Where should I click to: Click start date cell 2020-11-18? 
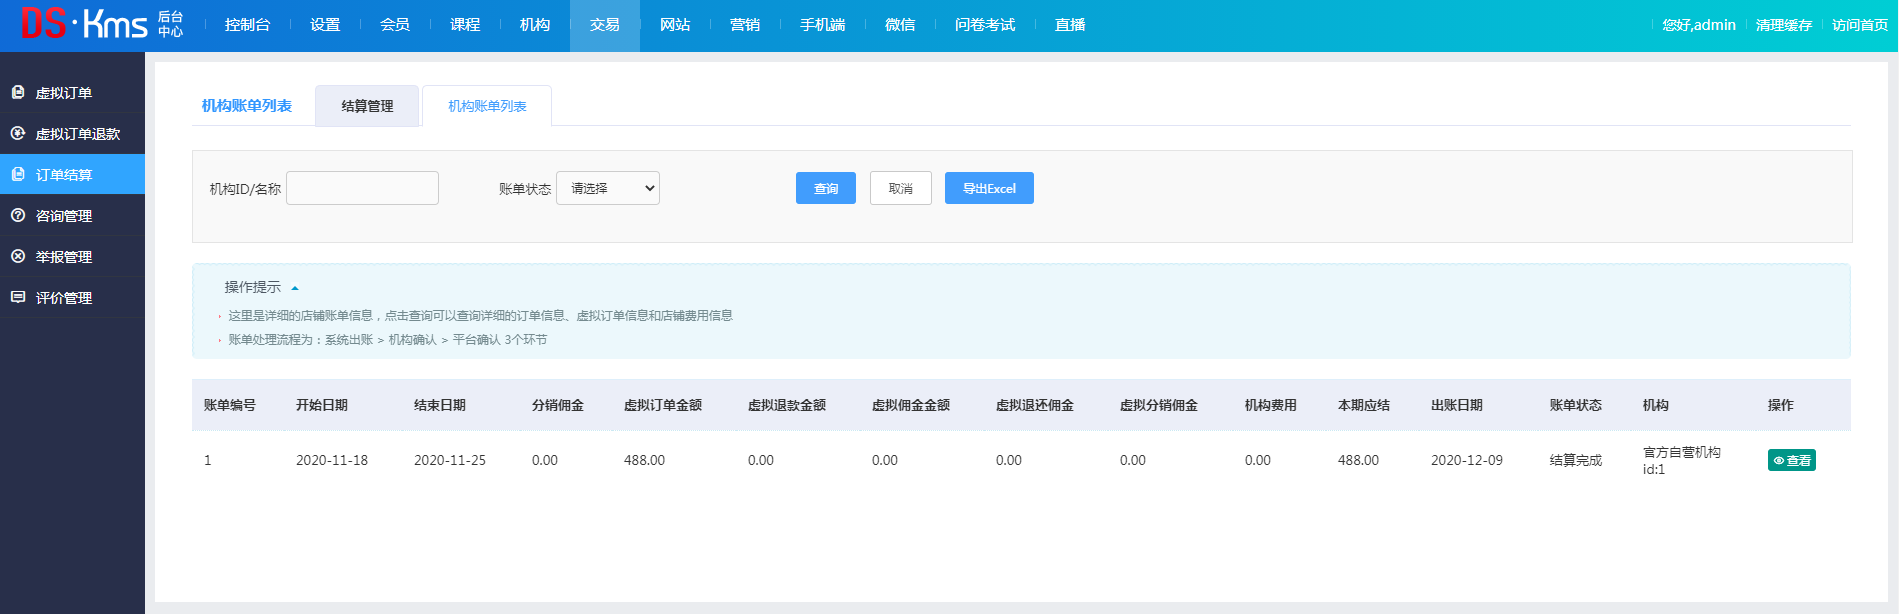(x=332, y=460)
